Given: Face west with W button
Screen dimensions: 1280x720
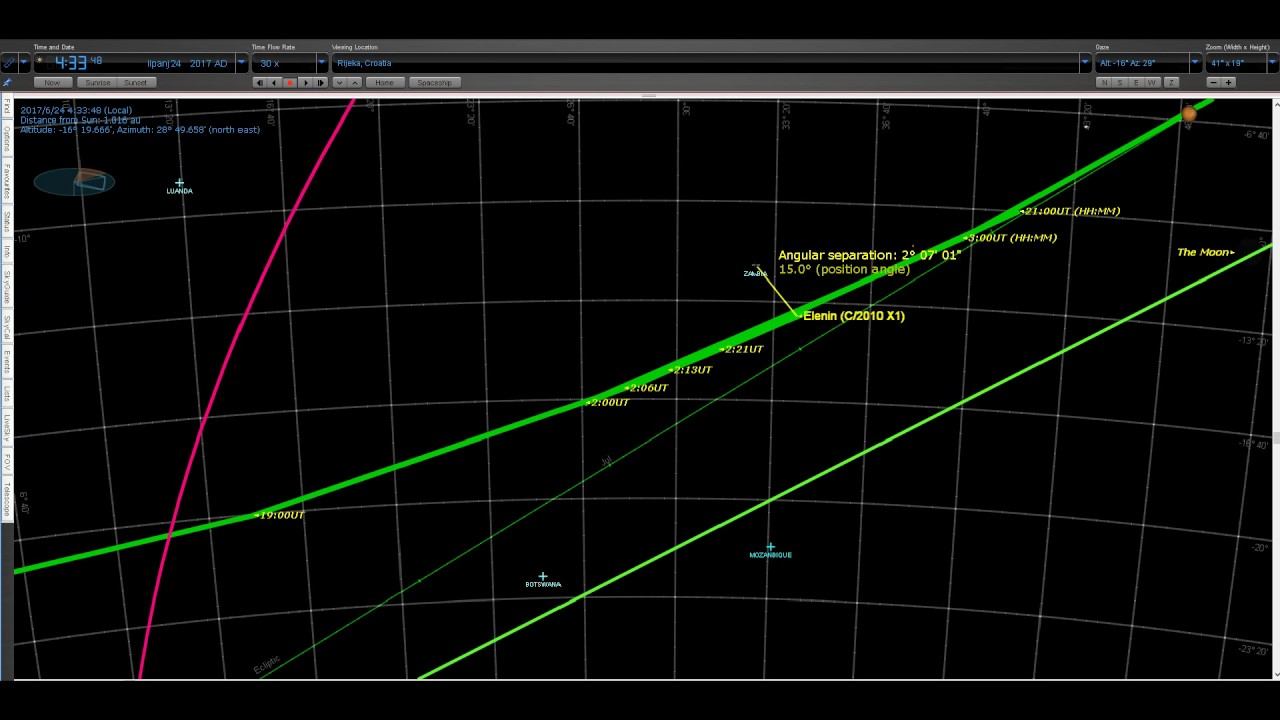Looking at the screenshot, I should point(1154,82).
